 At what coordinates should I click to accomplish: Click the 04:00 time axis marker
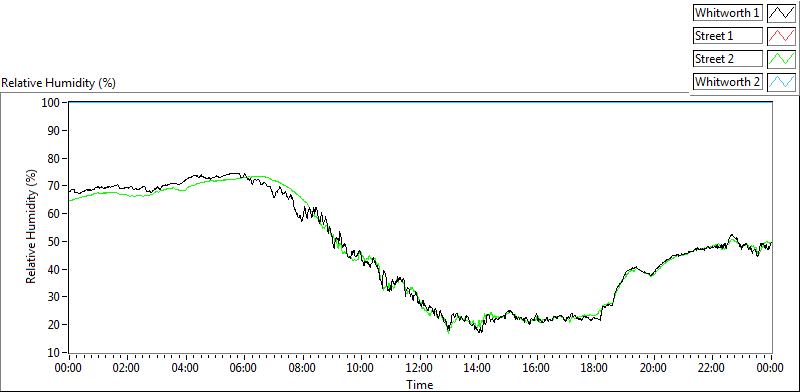point(186,367)
